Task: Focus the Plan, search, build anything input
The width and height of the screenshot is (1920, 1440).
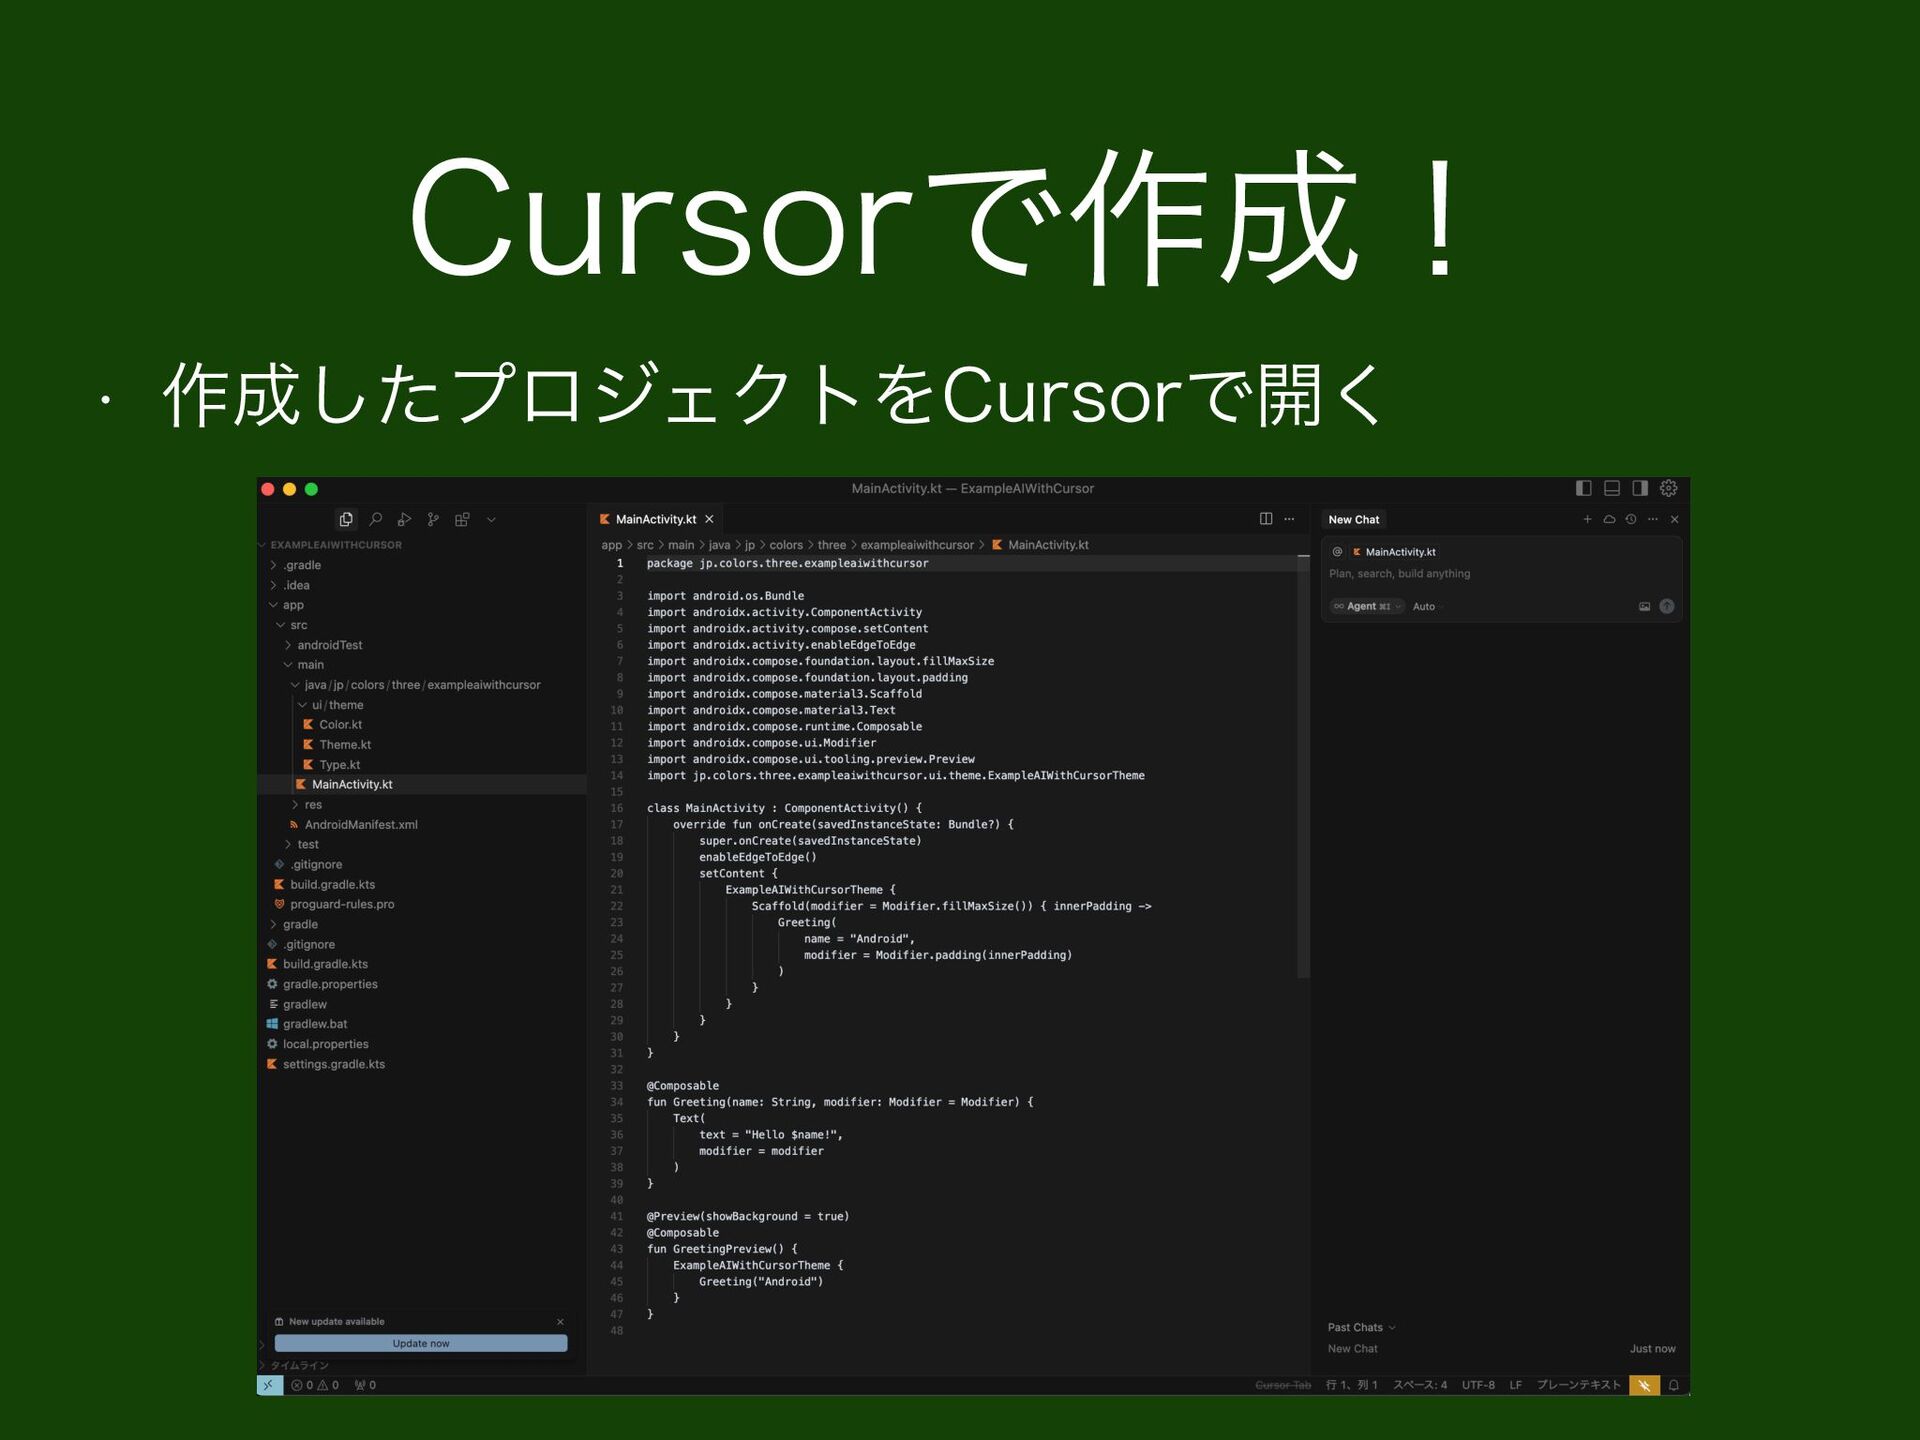Action: pyautogui.click(x=1500, y=574)
